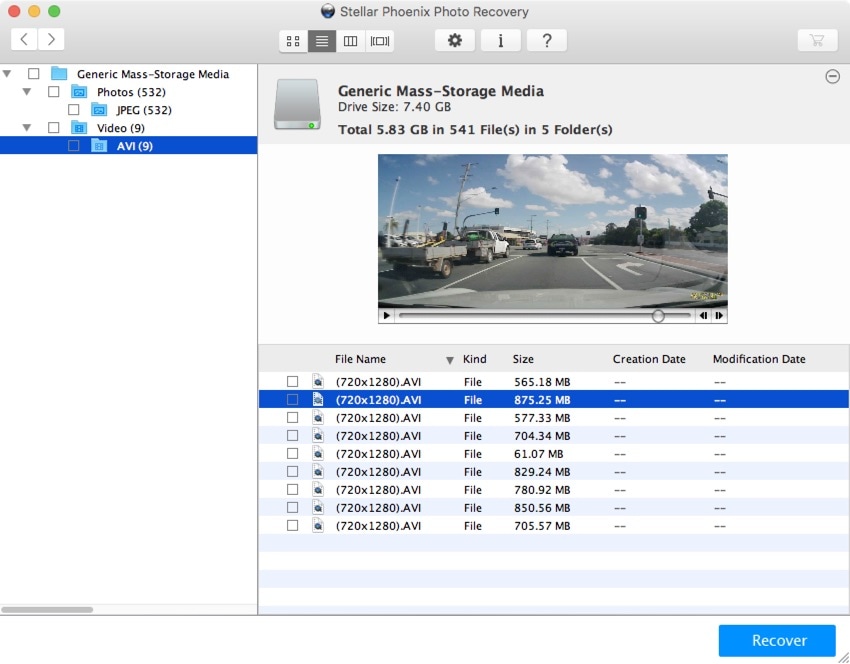The height and width of the screenshot is (664, 850).
Task: Click file icon of 565.18 MB AVI
Action: (318, 382)
